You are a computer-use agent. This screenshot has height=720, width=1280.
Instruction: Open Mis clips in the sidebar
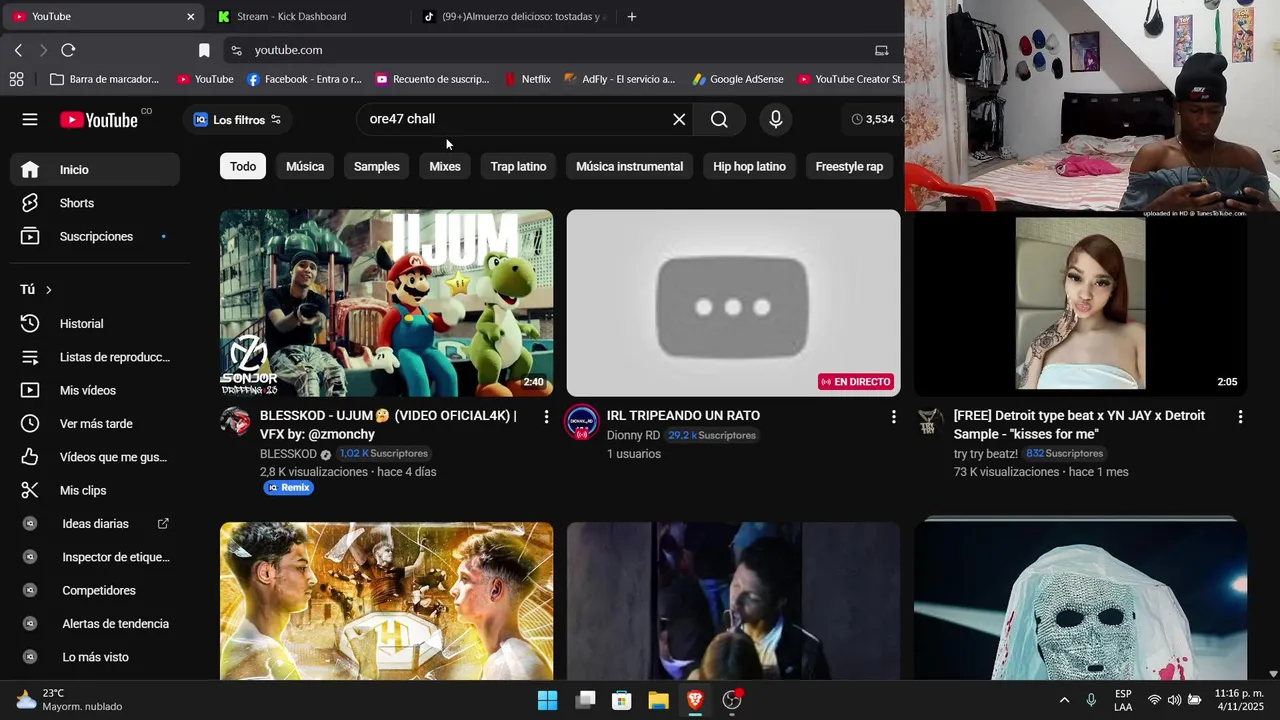[95, 490]
